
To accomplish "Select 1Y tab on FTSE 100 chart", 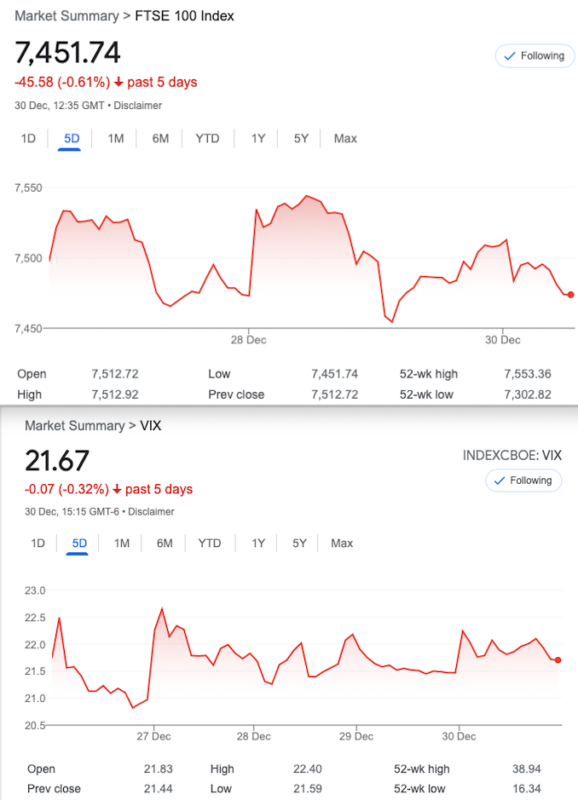I will tap(258, 139).
